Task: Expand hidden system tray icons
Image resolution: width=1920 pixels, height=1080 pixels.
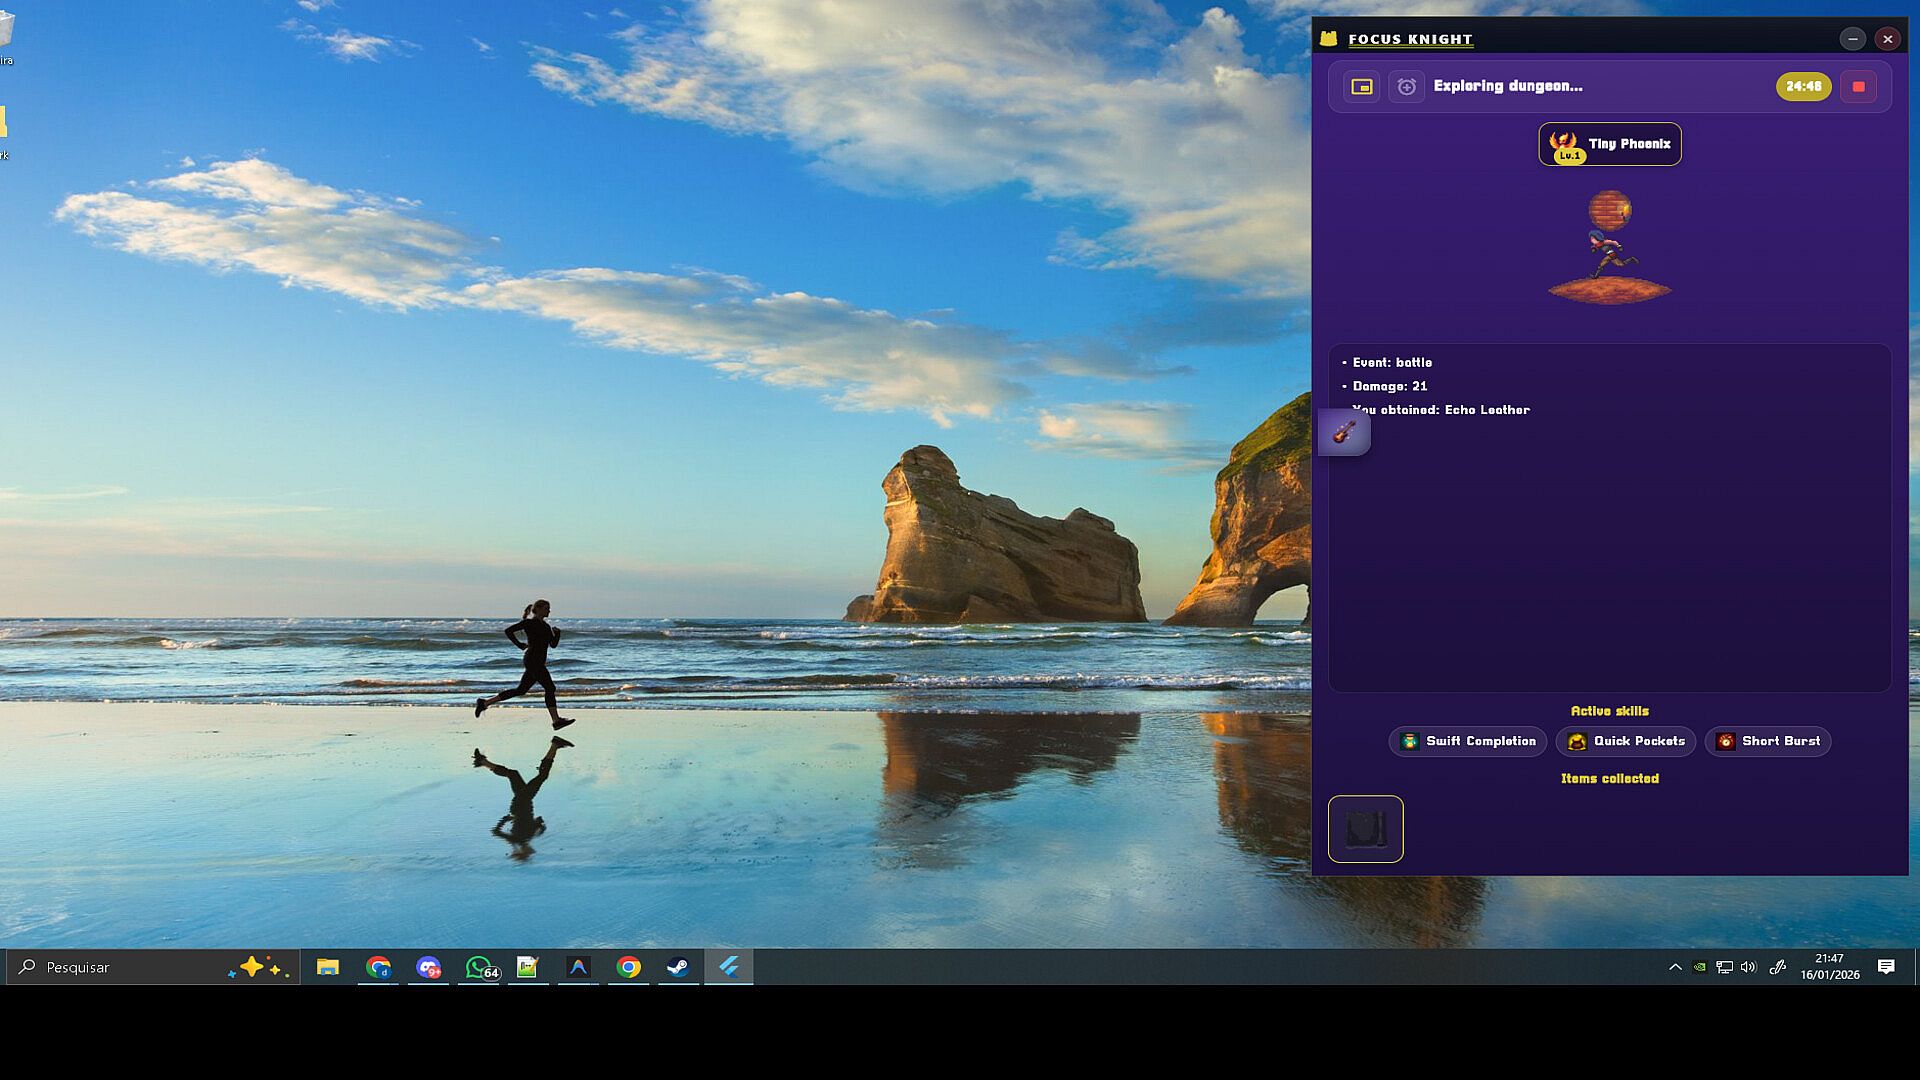Action: 1675,967
